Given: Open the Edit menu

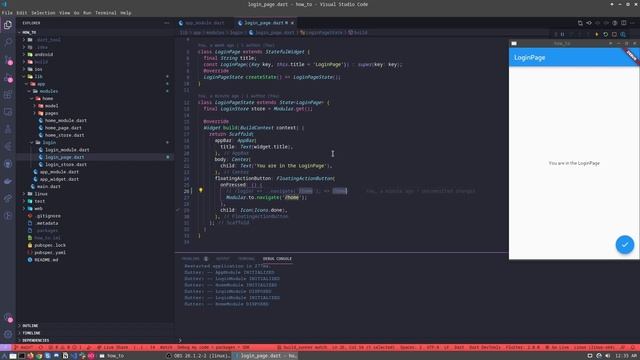Looking at the screenshot, I should (x=22, y=13).
